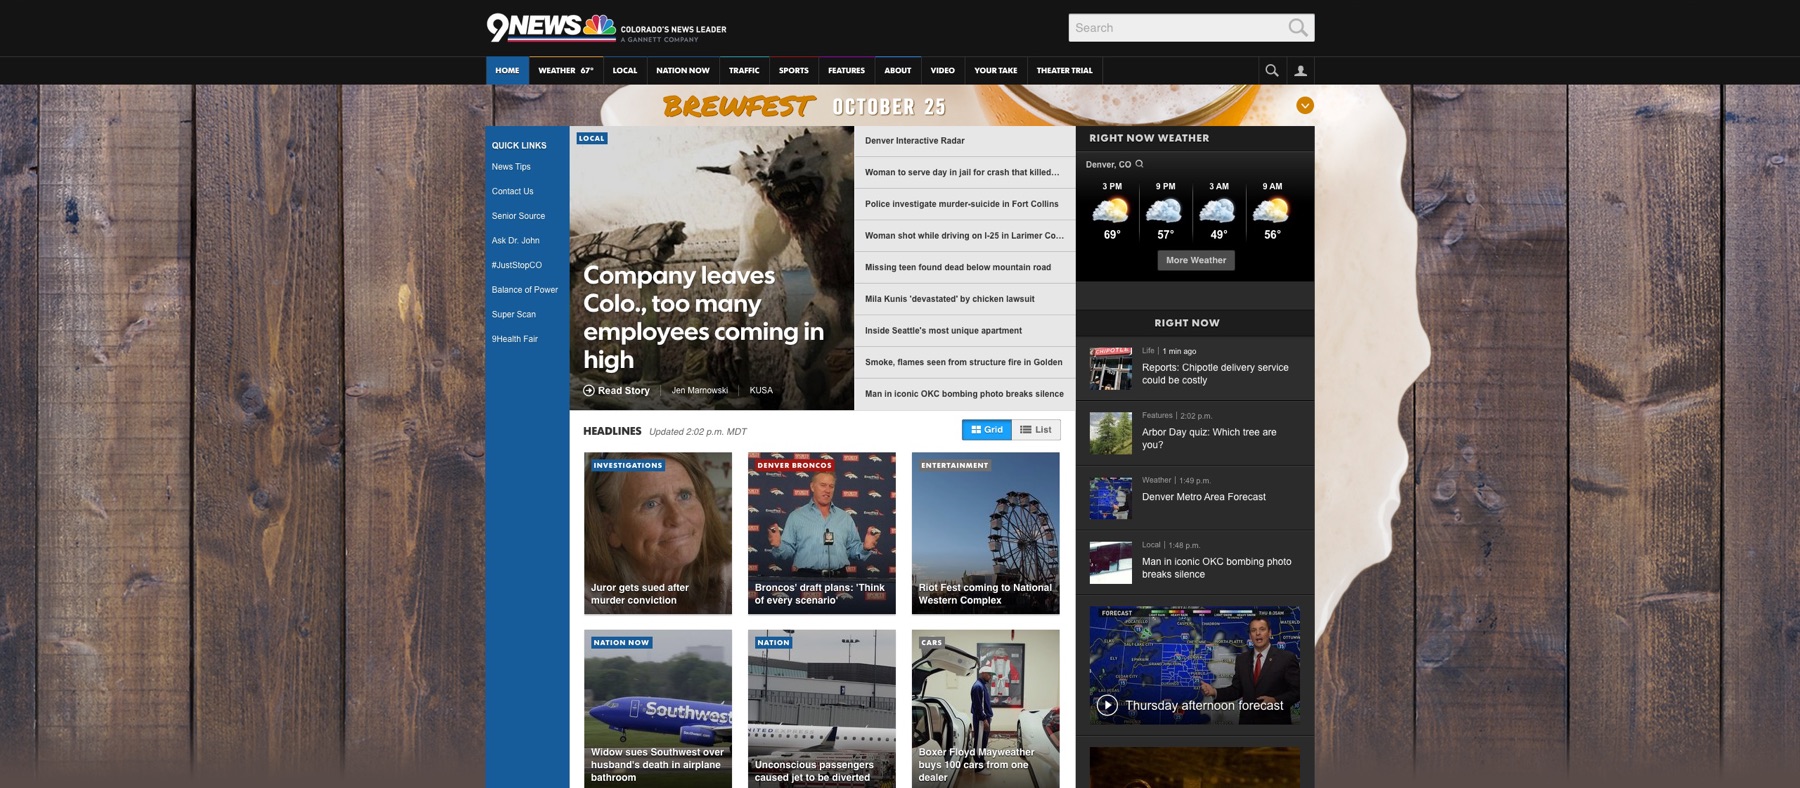Click the 9NEWS logo in the header

click(x=551, y=27)
